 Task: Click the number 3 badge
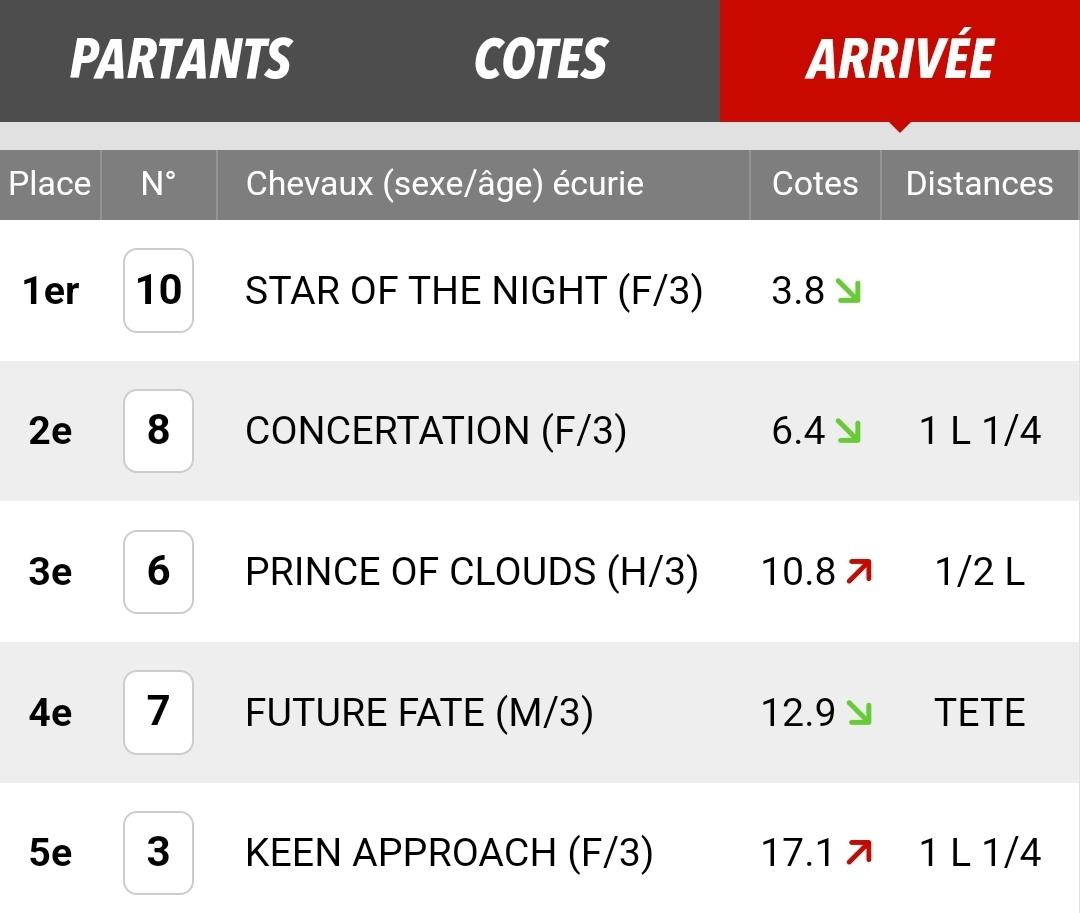click(158, 852)
